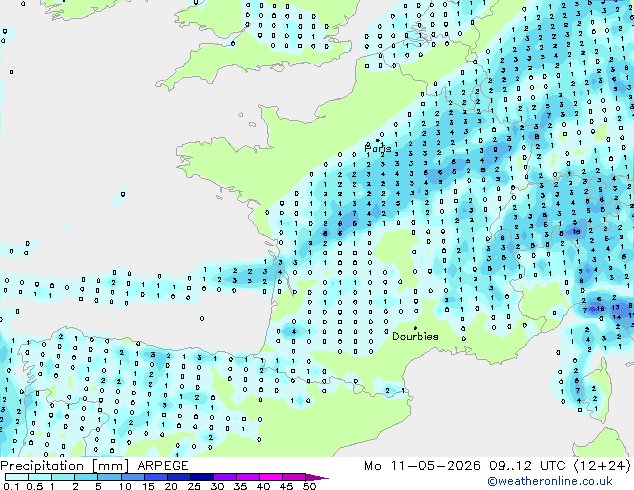Click the legend value '40'
Image resolution: width=634 pixels, height=490 pixels.
[263, 486]
